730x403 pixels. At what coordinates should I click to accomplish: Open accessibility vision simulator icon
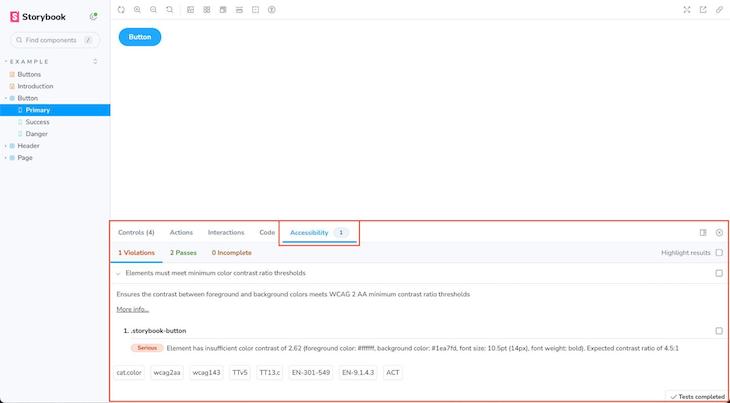point(272,9)
